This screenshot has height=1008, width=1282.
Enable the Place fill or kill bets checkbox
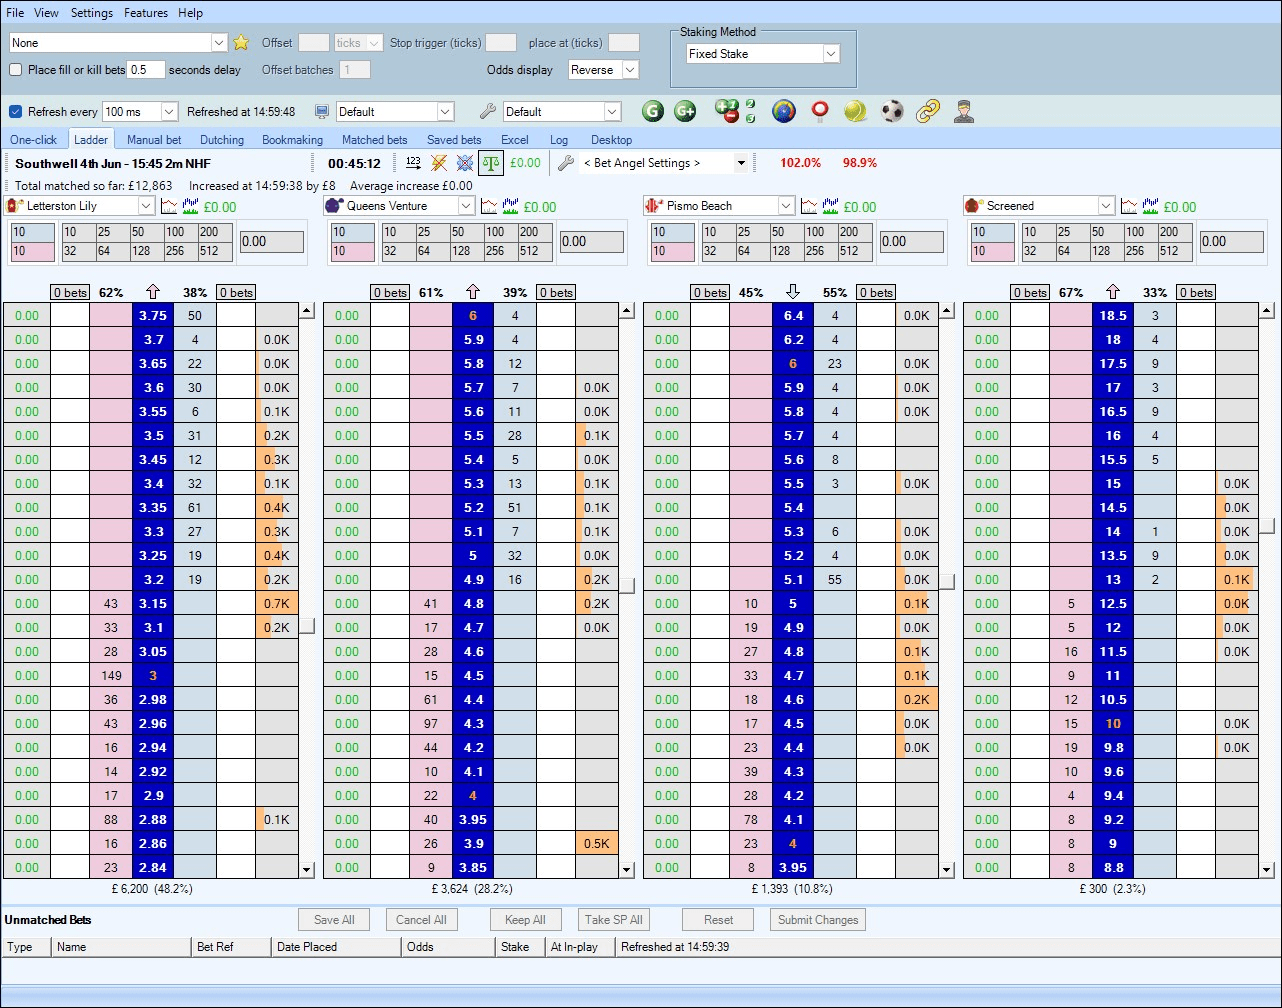16,69
